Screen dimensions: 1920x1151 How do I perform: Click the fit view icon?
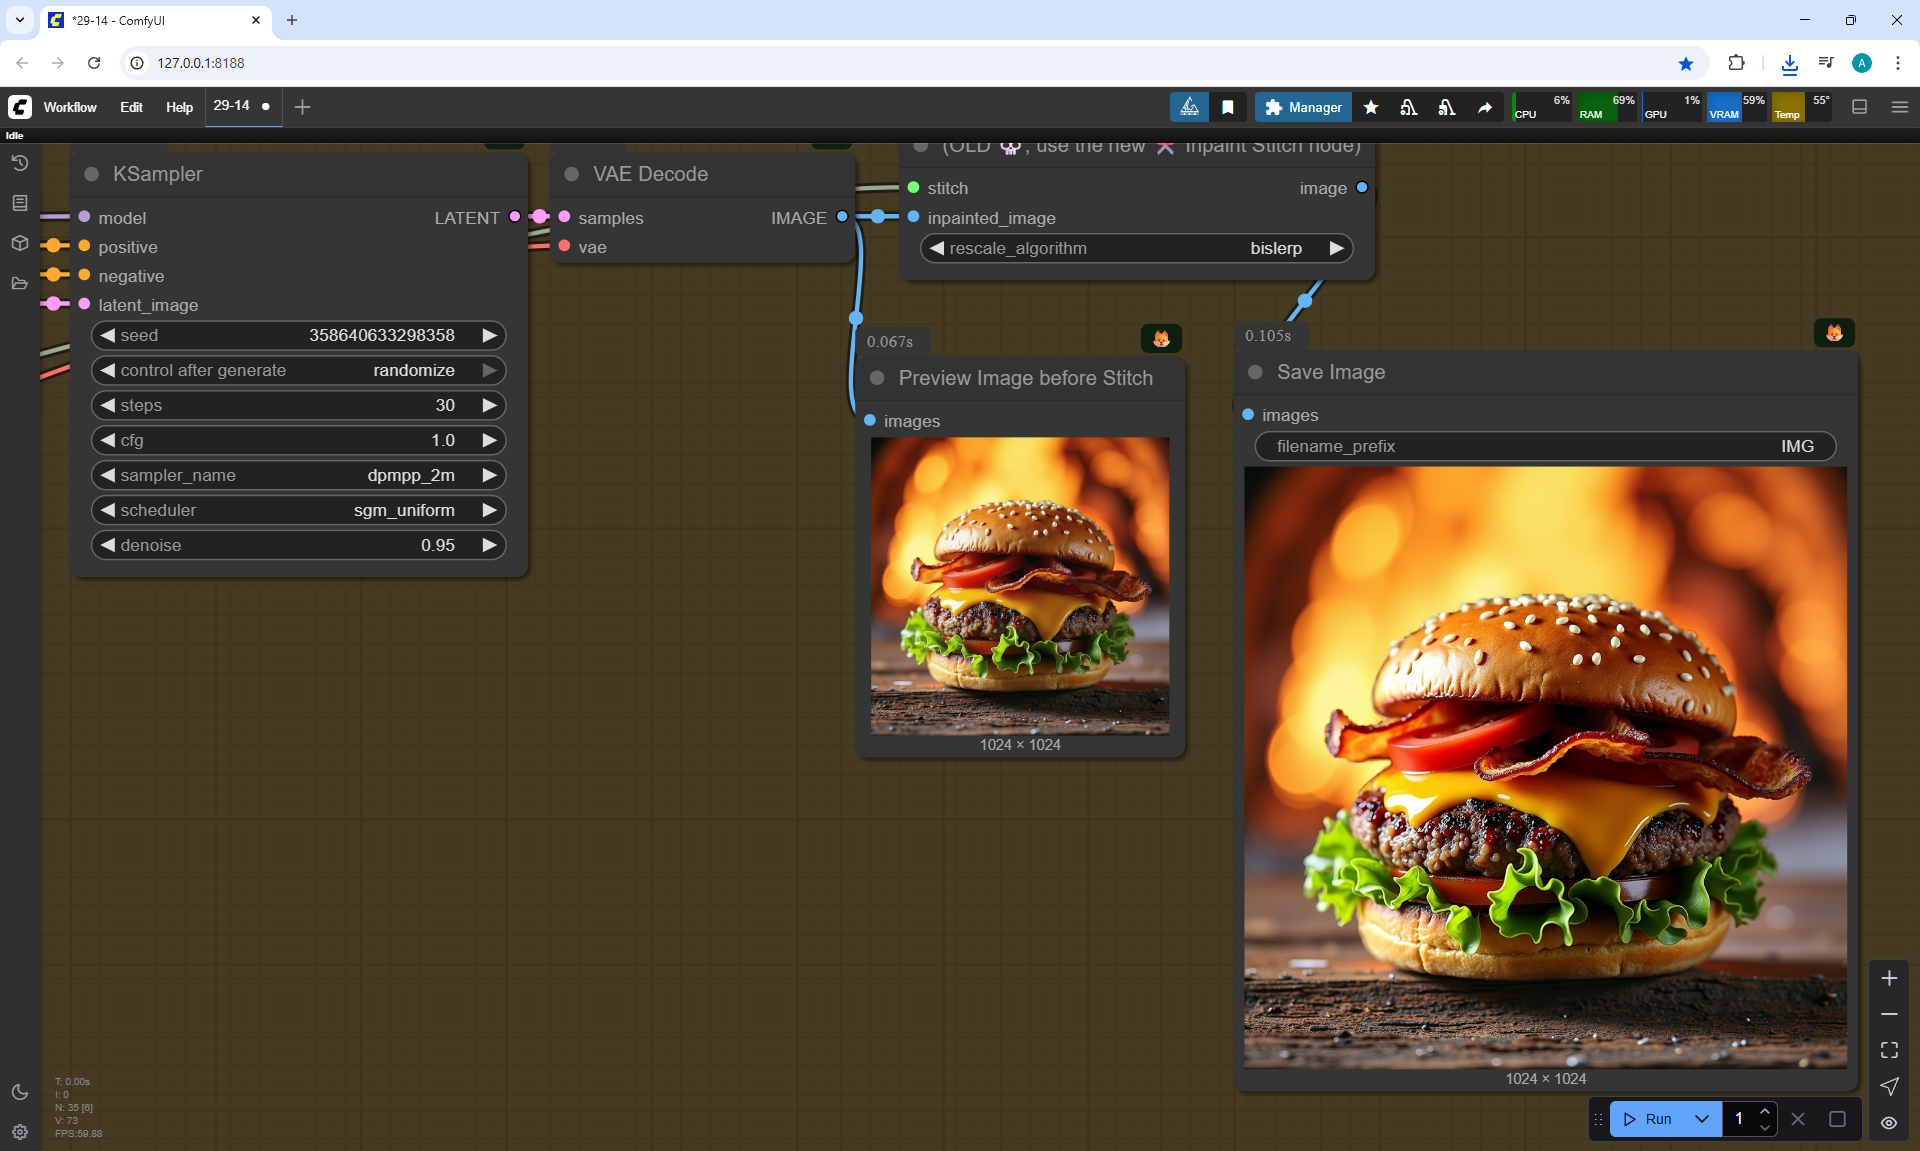pos(1889,1050)
